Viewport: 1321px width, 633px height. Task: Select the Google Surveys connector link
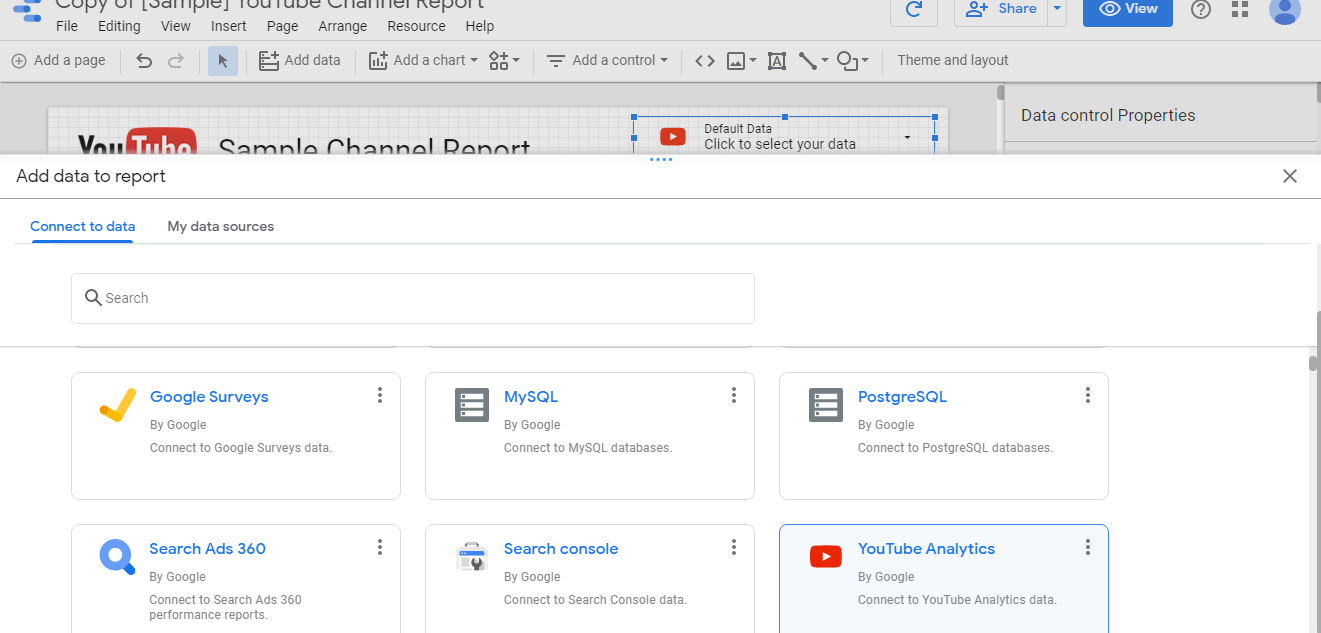(x=209, y=397)
